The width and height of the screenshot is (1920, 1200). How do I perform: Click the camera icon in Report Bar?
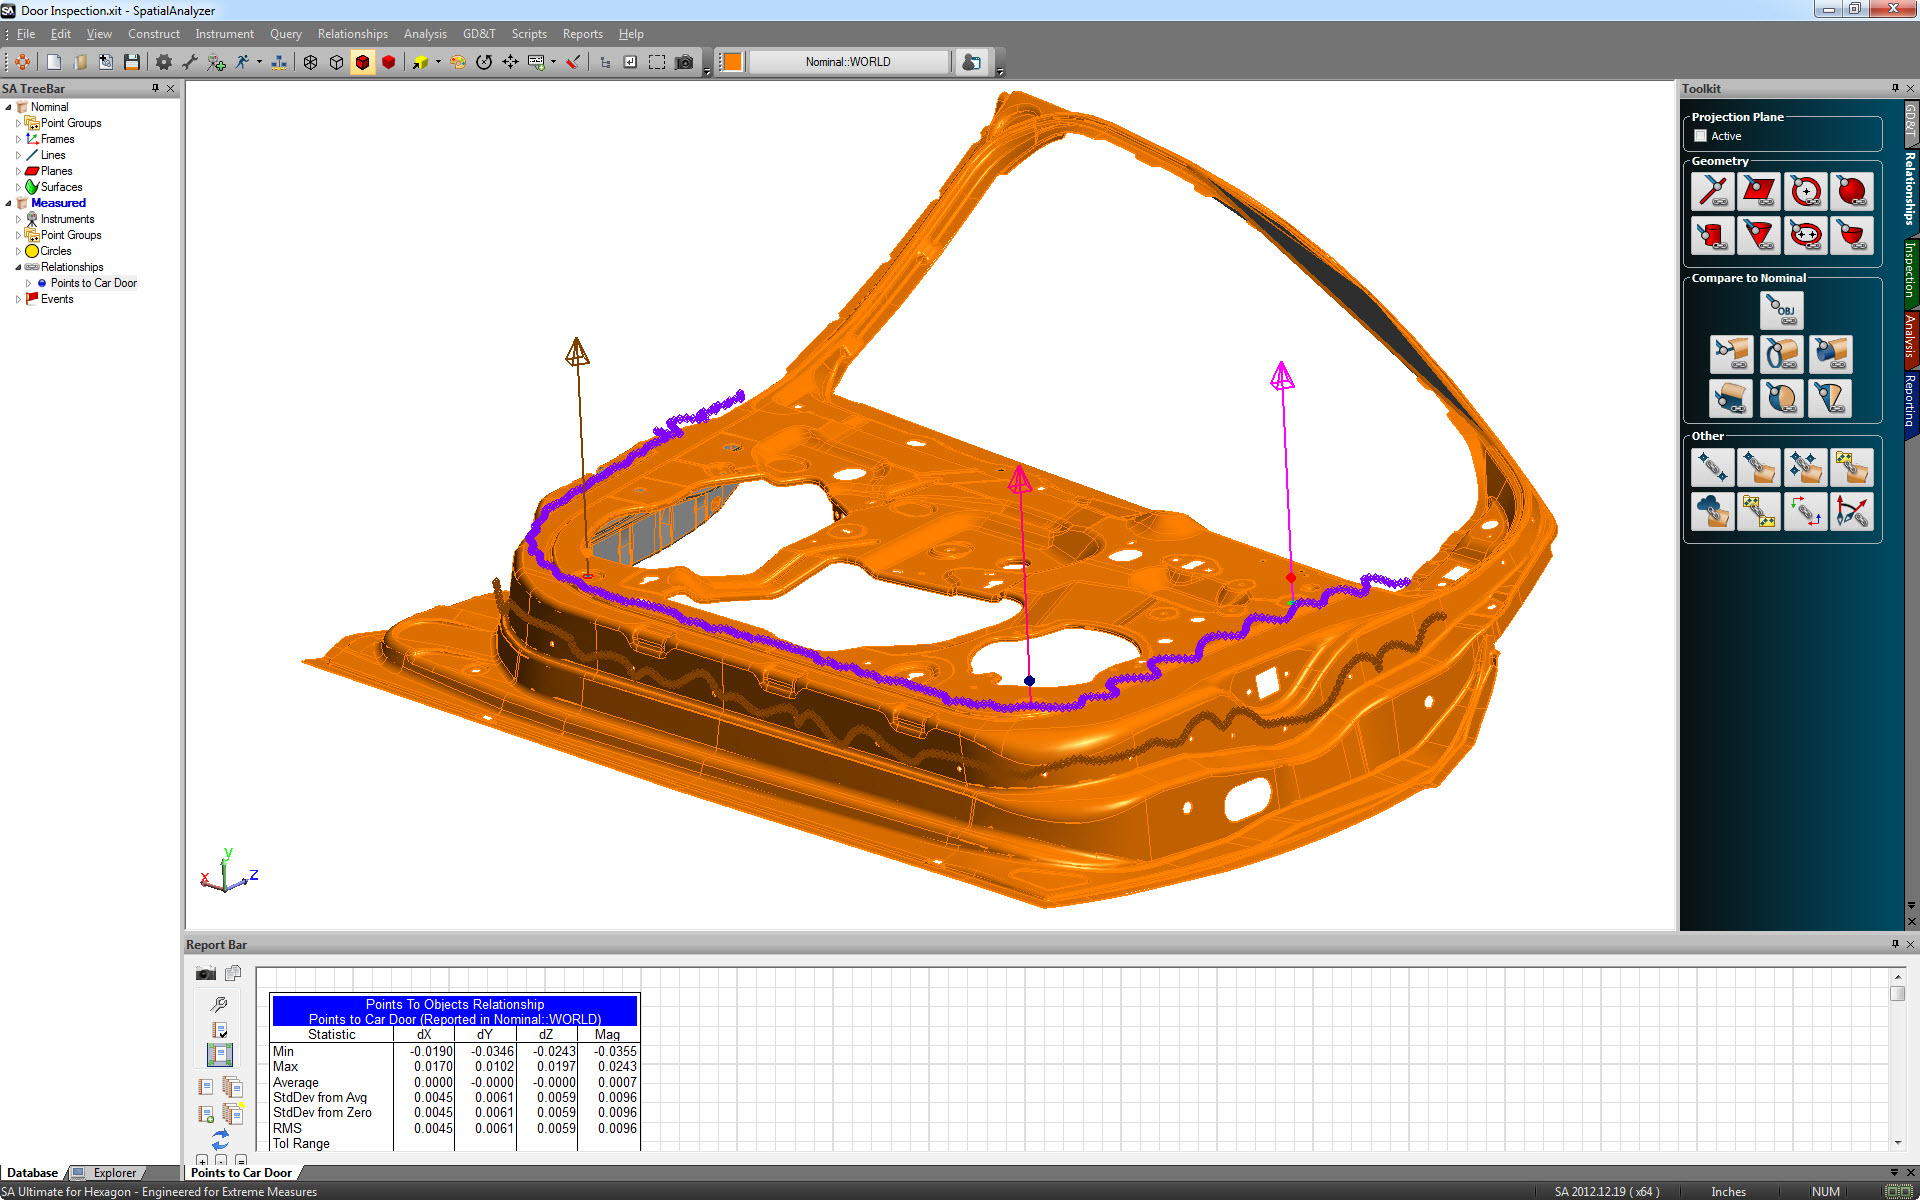[x=206, y=973]
